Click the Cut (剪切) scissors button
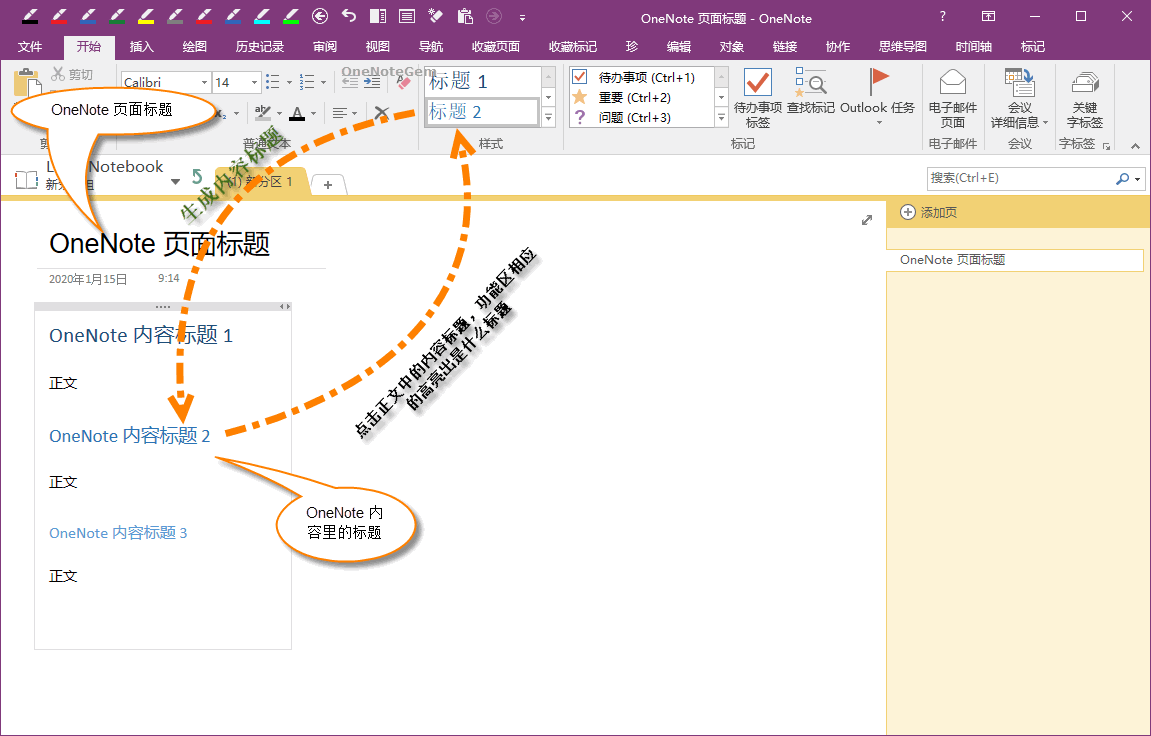The width and height of the screenshot is (1151, 736). [72, 74]
